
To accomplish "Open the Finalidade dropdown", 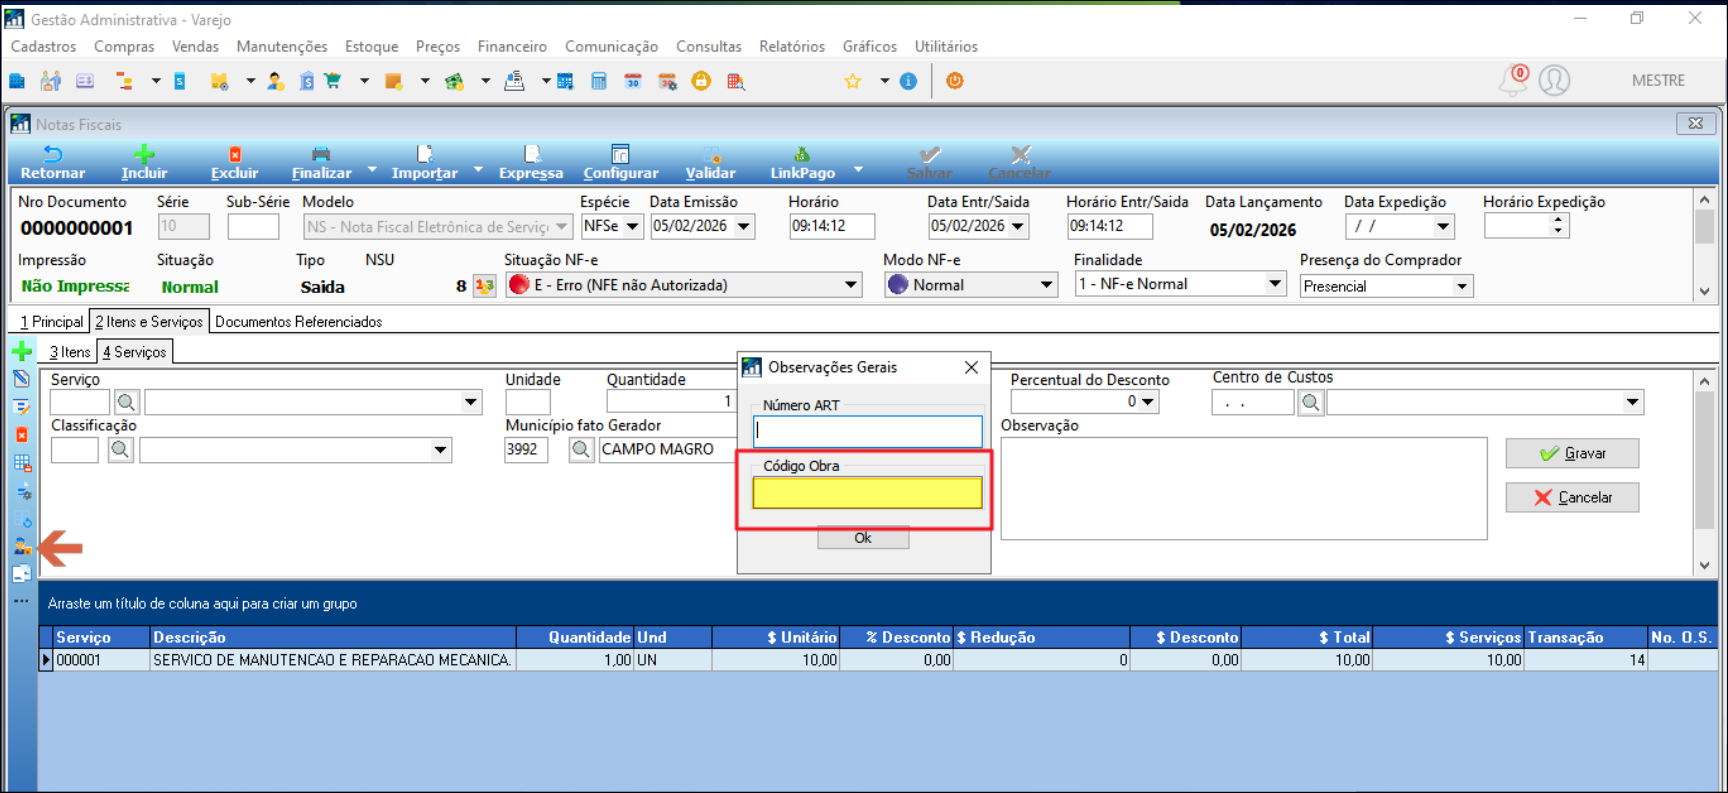I will tap(1274, 284).
